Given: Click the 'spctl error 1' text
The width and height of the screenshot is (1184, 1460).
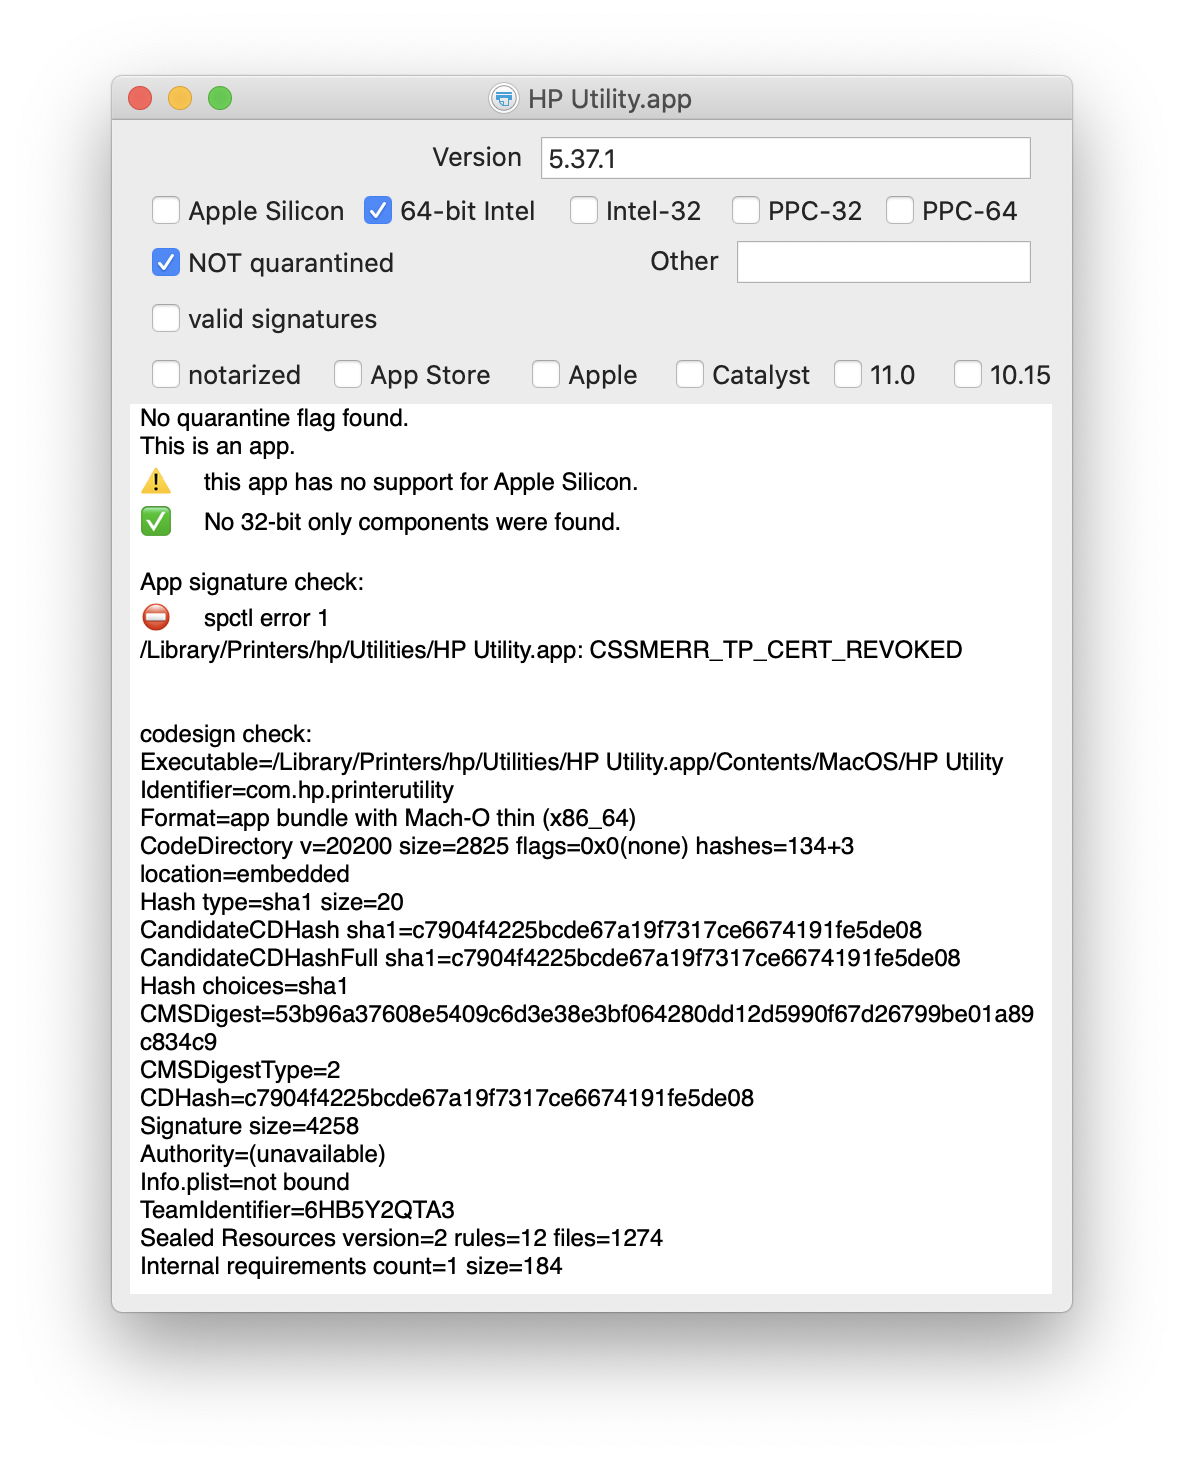Looking at the screenshot, I should pyautogui.click(x=266, y=618).
